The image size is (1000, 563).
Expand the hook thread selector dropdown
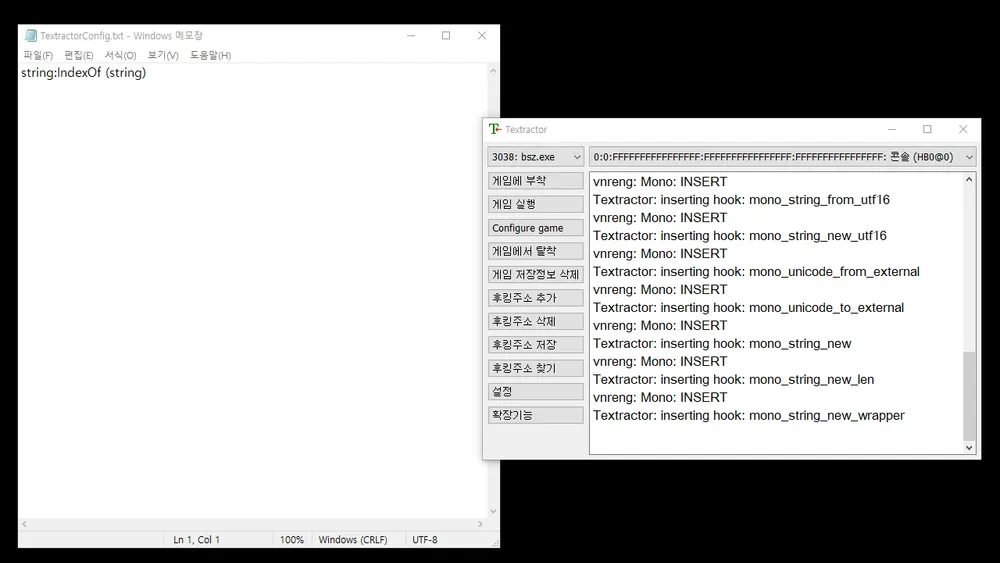[x=783, y=157]
